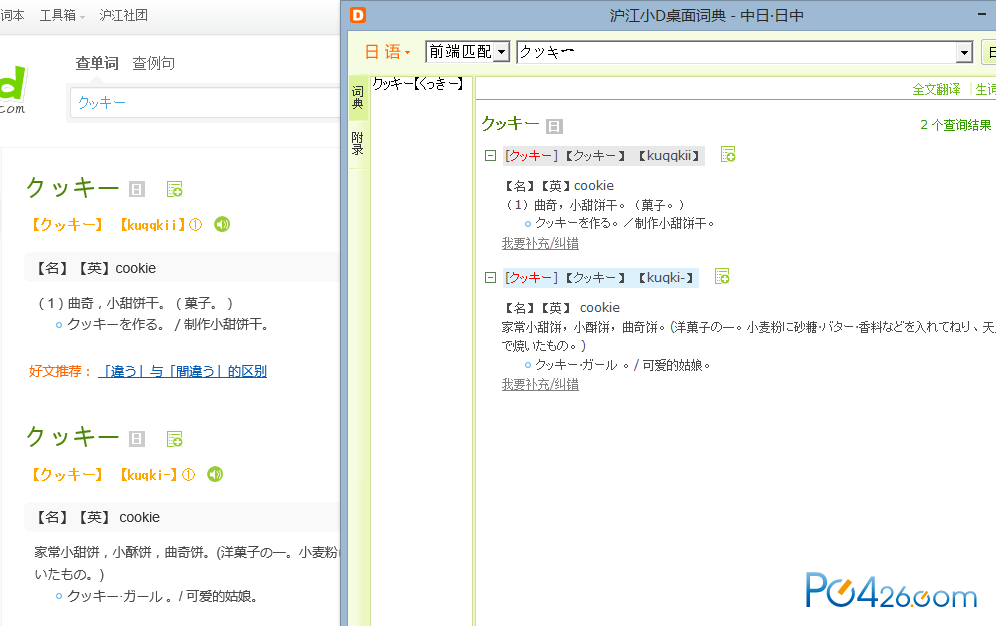The width and height of the screenshot is (996, 626).
Task: Play pronunciation for the kuqki- web entry
Action: (215, 474)
